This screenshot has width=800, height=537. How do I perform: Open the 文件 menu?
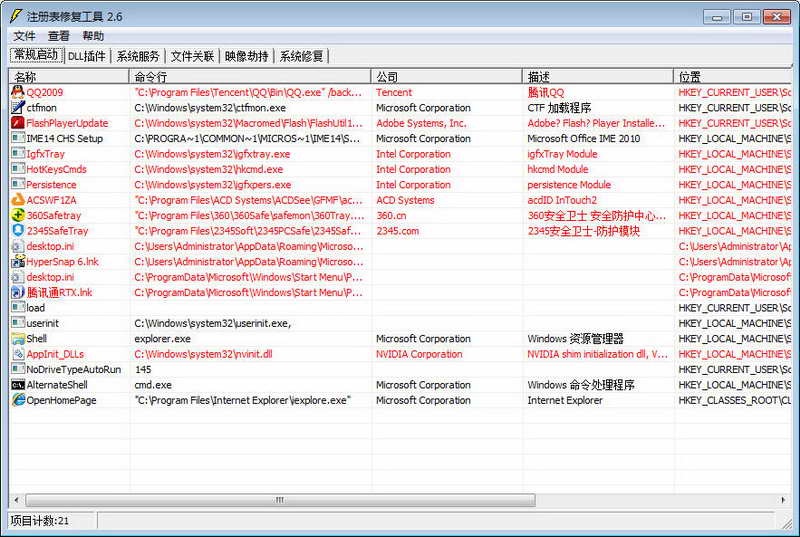coord(24,36)
